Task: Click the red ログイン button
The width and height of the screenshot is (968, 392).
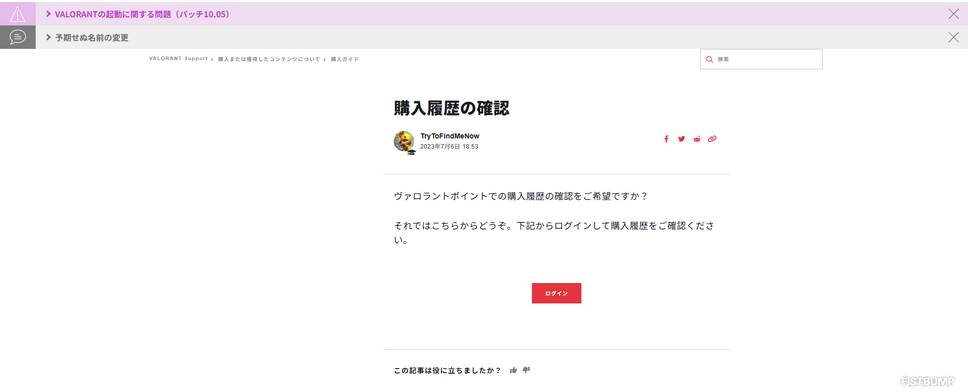Action: tap(556, 293)
